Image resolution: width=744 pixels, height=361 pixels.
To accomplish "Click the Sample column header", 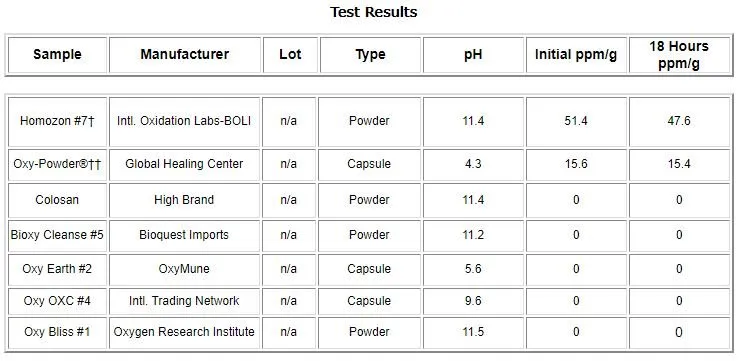I will [57, 55].
